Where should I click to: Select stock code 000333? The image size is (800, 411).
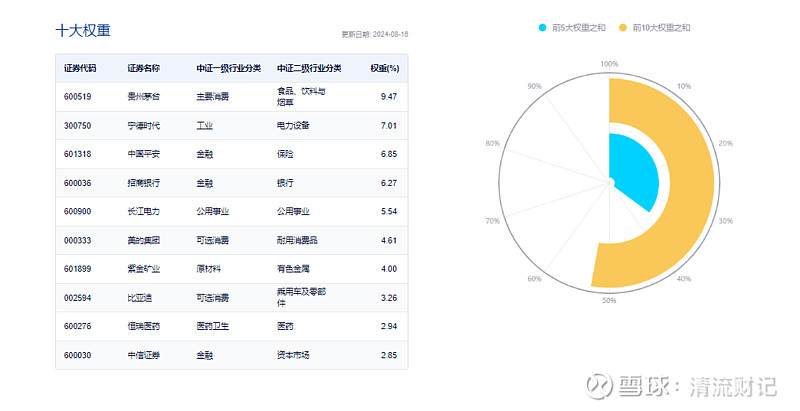[x=78, y=241]
